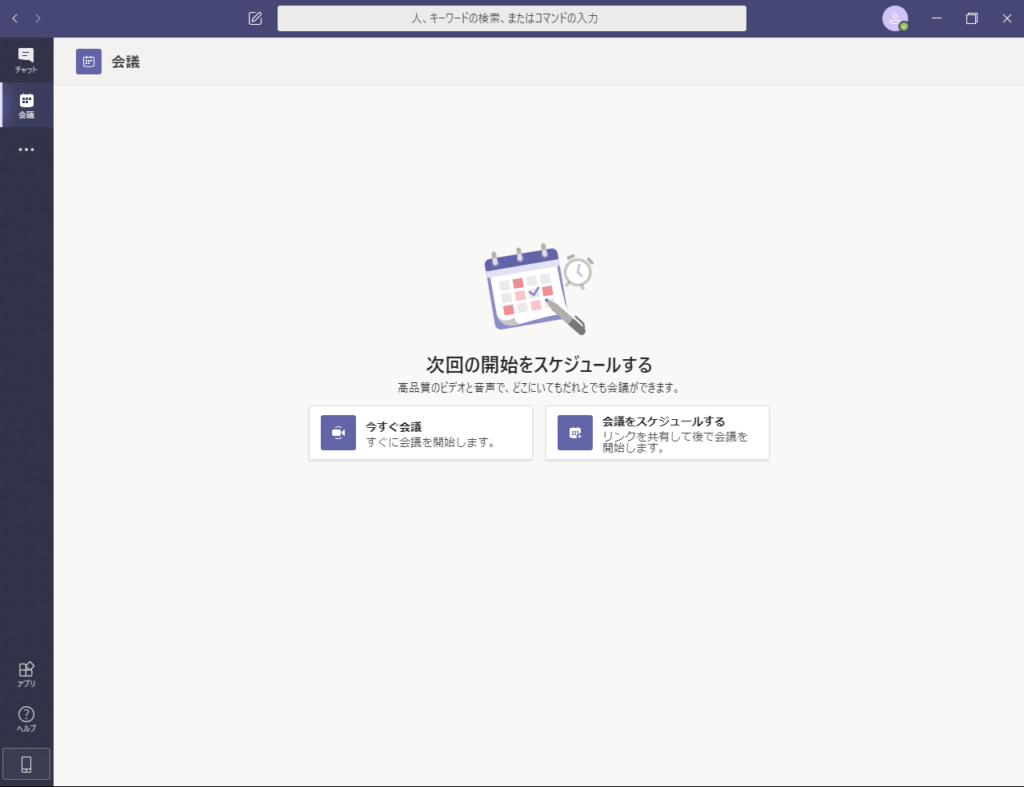Close the Teams window
The height and width of the screenshot is (787, 1024).
[1007, 18]
